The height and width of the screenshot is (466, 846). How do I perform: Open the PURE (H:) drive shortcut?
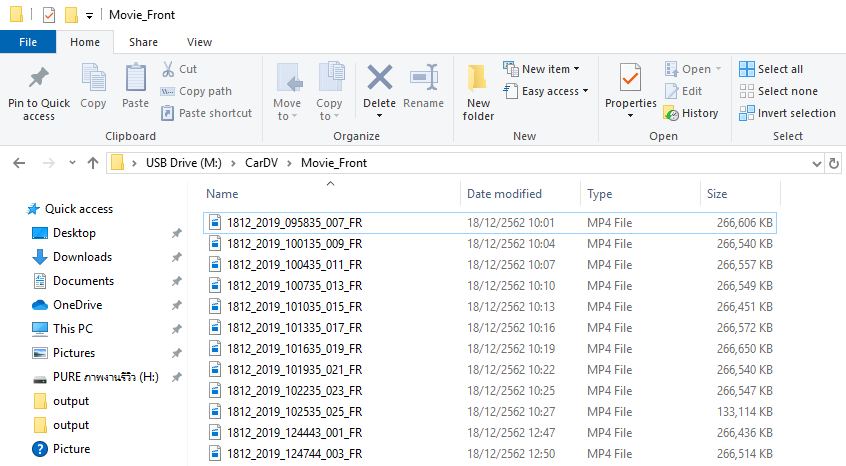pyautogui.click(x=95, y=377)
